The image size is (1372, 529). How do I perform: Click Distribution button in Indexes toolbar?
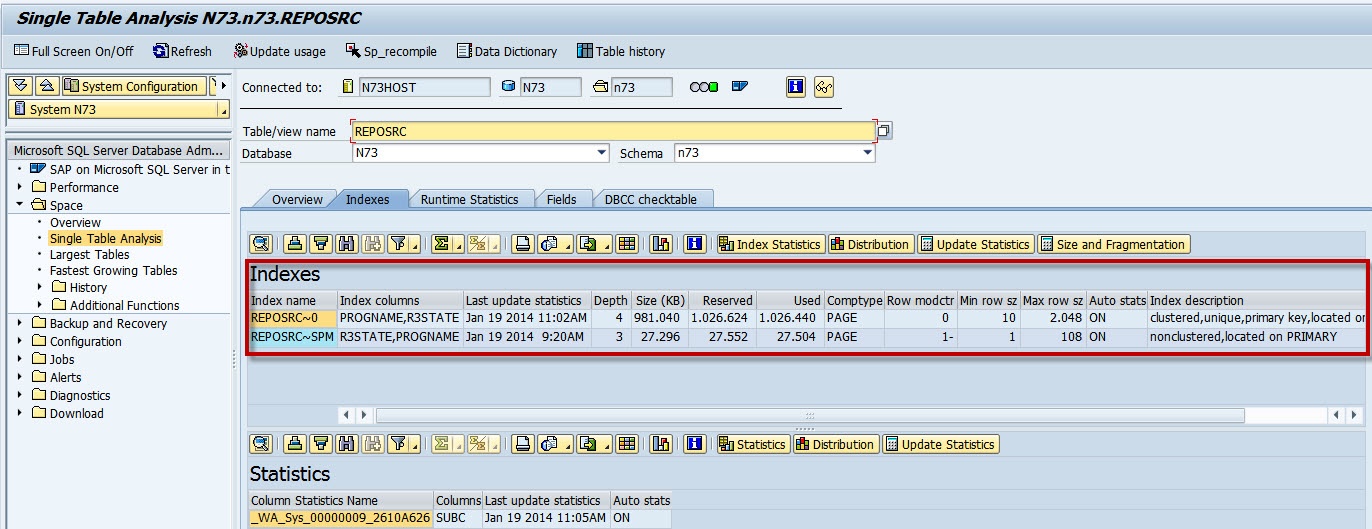[x=870, y=244]
